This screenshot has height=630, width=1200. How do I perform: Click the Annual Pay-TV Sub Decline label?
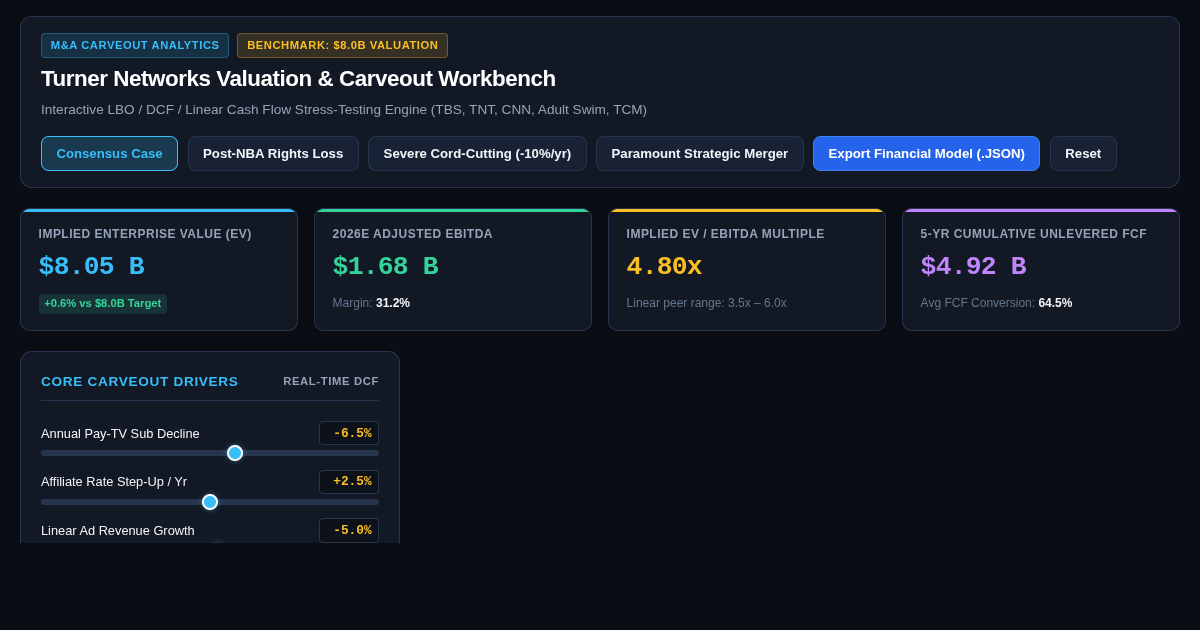pos(120,433)
